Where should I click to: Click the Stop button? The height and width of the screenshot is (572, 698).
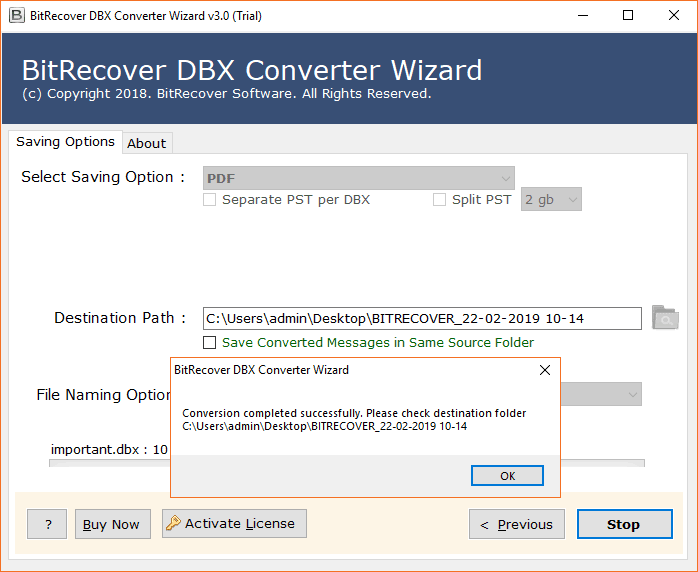tap(625, 524)
